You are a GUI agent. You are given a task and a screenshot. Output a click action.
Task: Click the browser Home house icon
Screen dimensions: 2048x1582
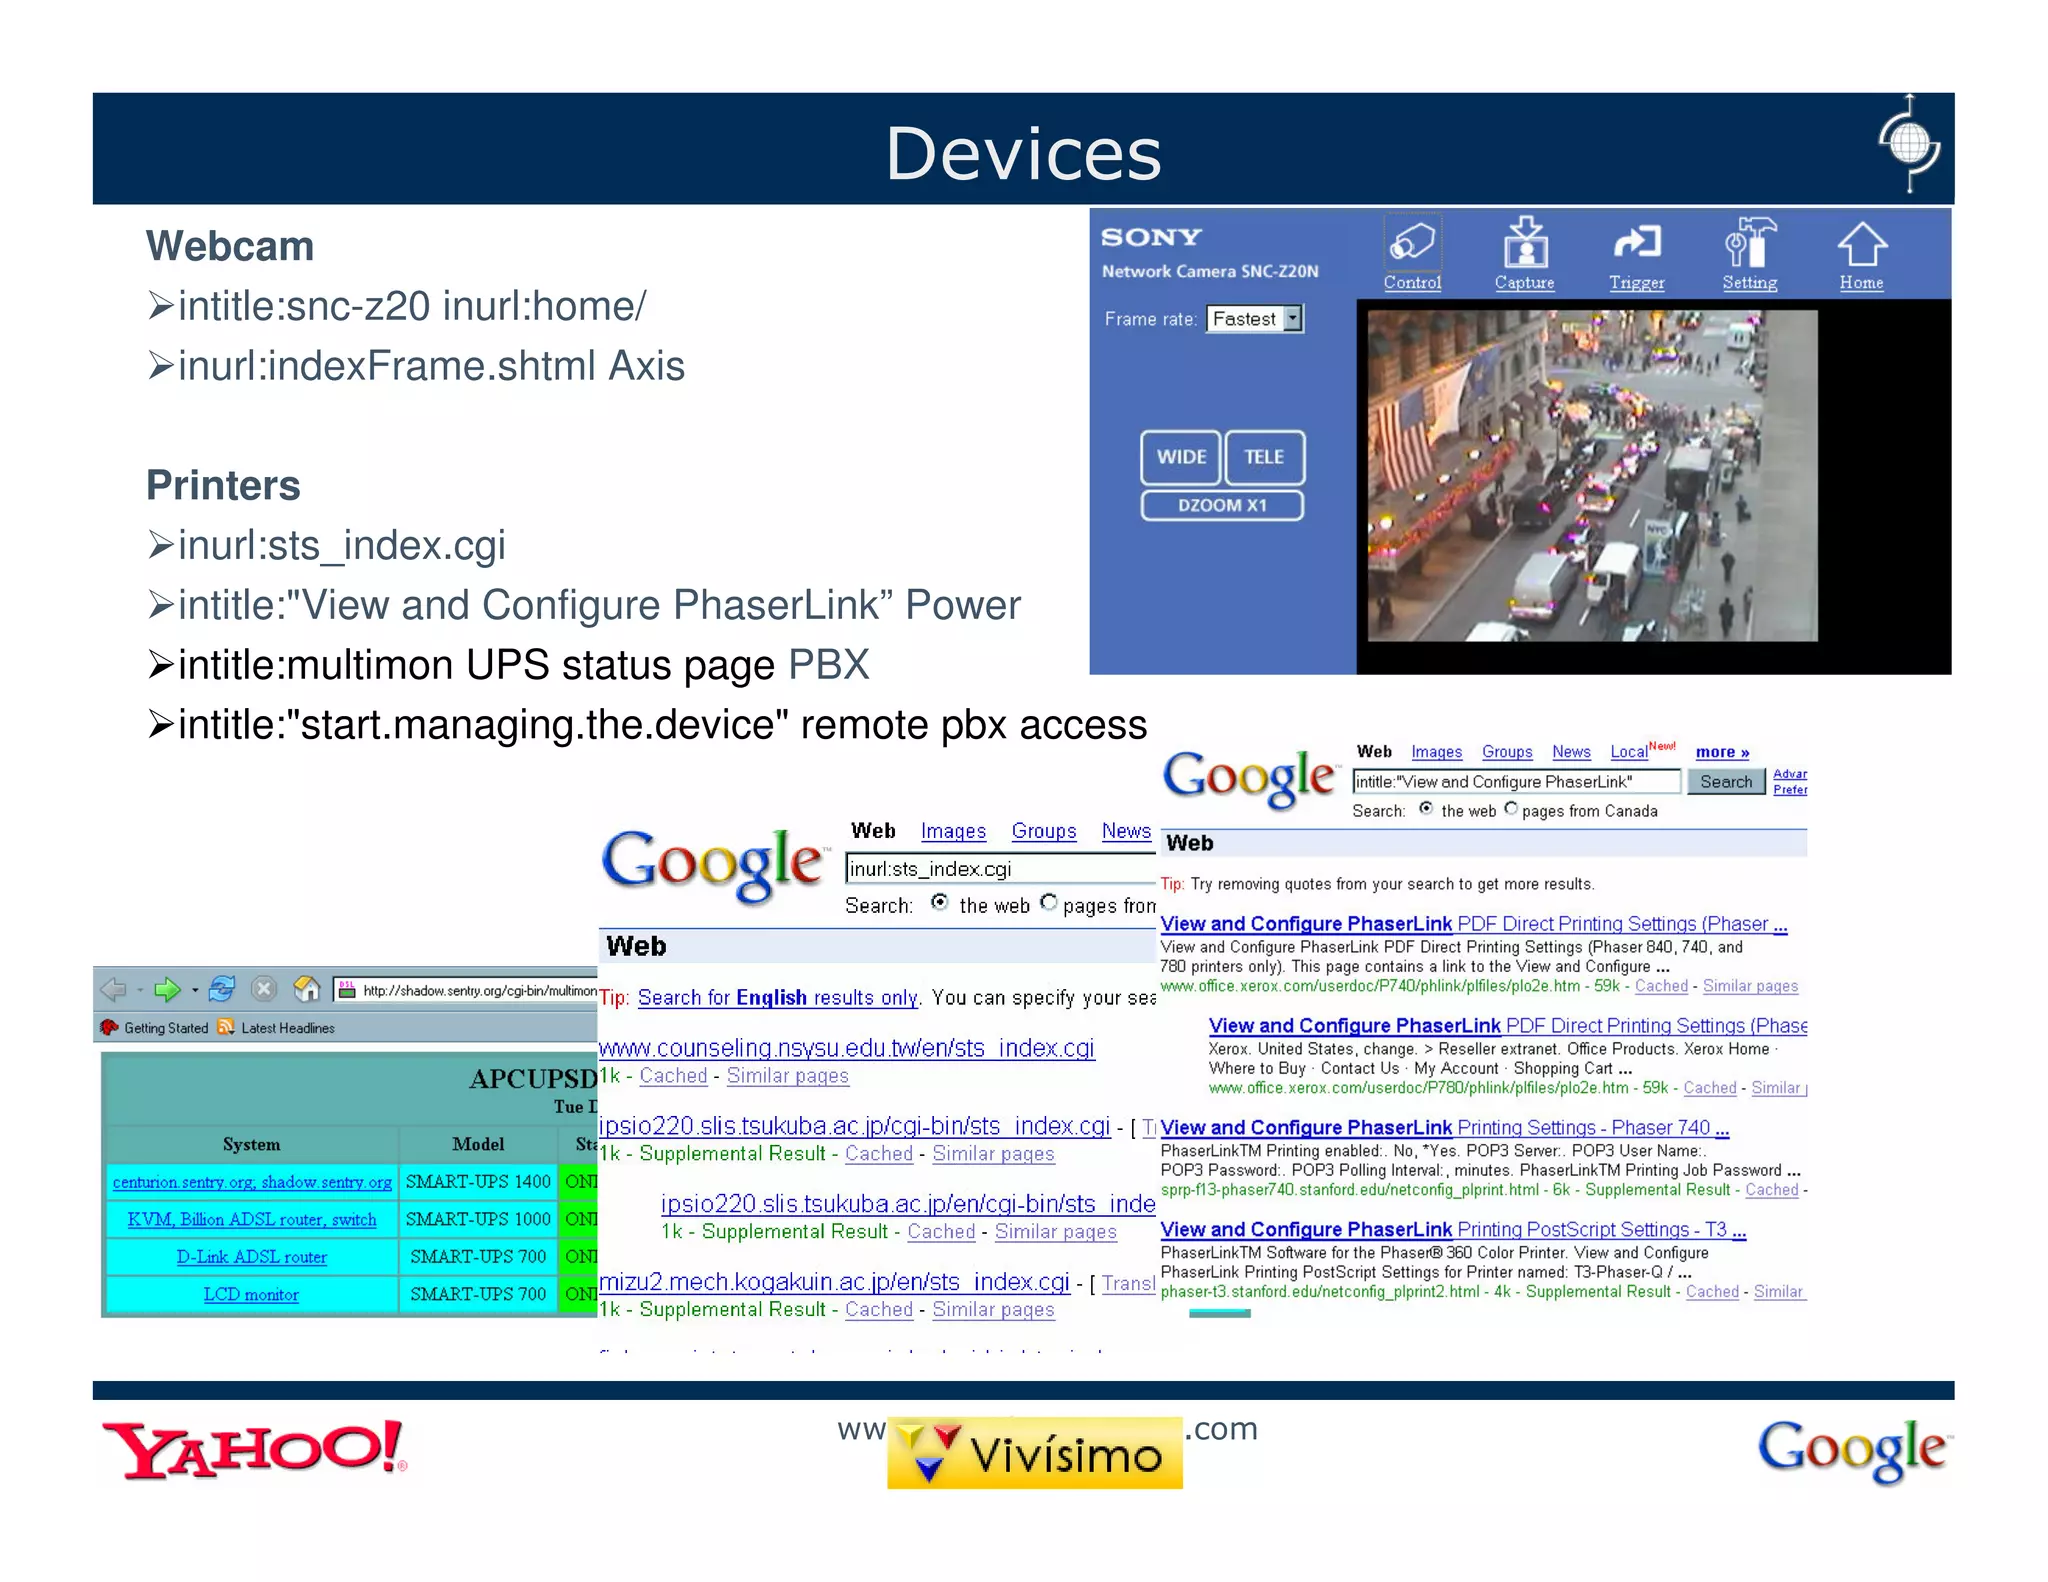pos(307,989)
